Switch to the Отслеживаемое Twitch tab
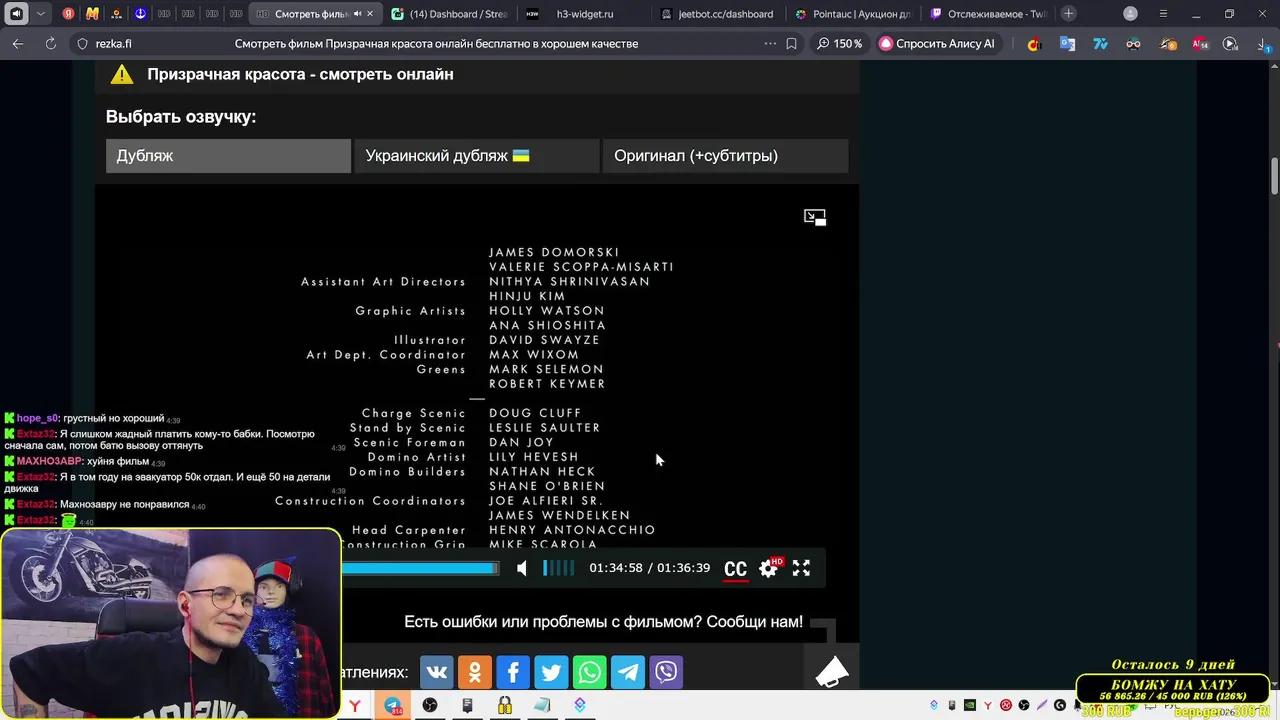The width and height of the screenshot is (1280, 720). click(987, 14)
